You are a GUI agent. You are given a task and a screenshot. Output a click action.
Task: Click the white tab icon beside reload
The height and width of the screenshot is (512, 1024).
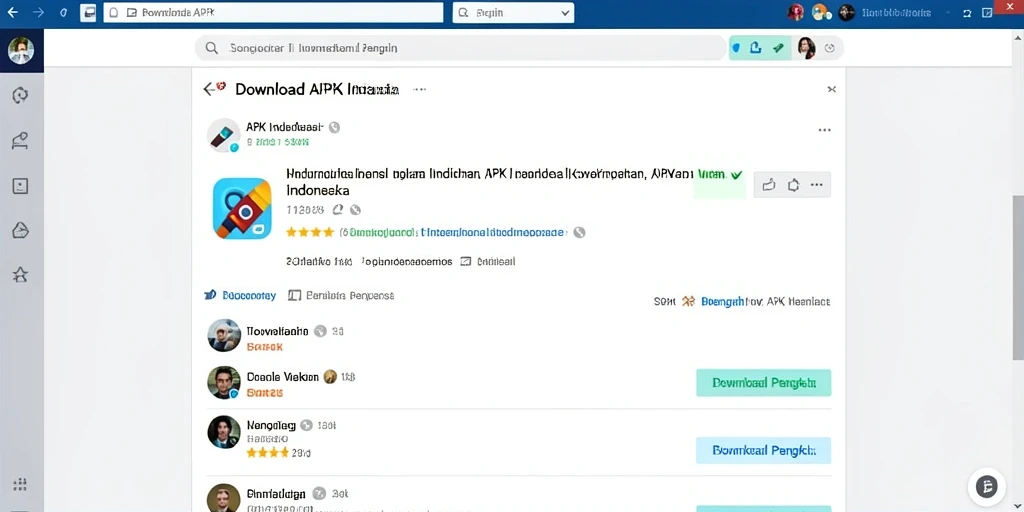(88, 12)
